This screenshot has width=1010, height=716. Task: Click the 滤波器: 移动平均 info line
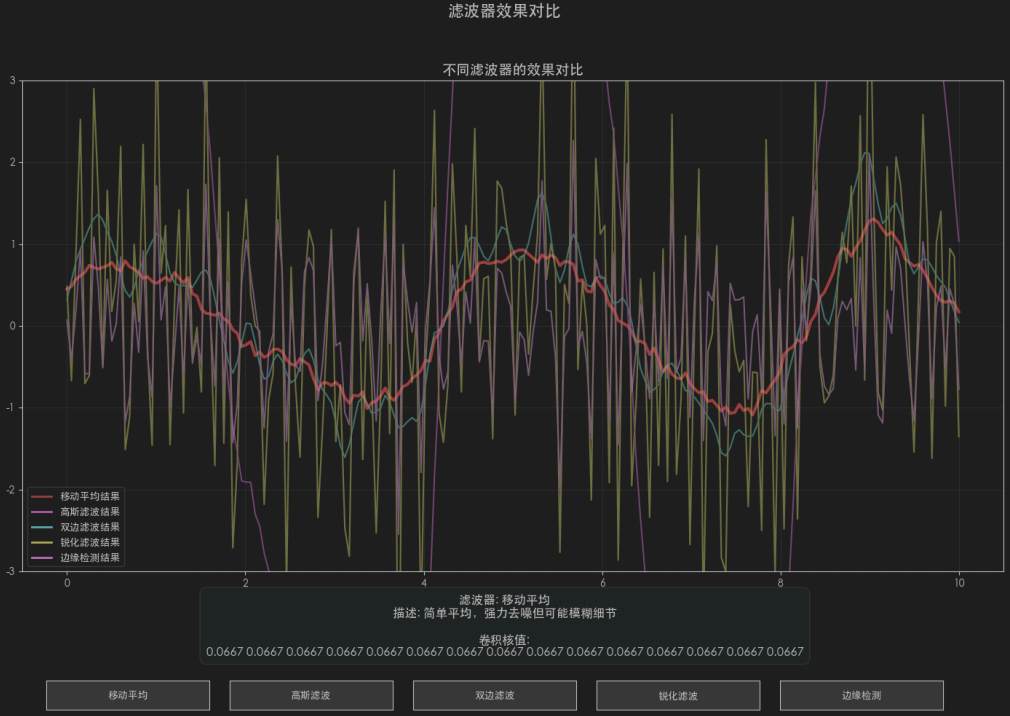[504, 599]
